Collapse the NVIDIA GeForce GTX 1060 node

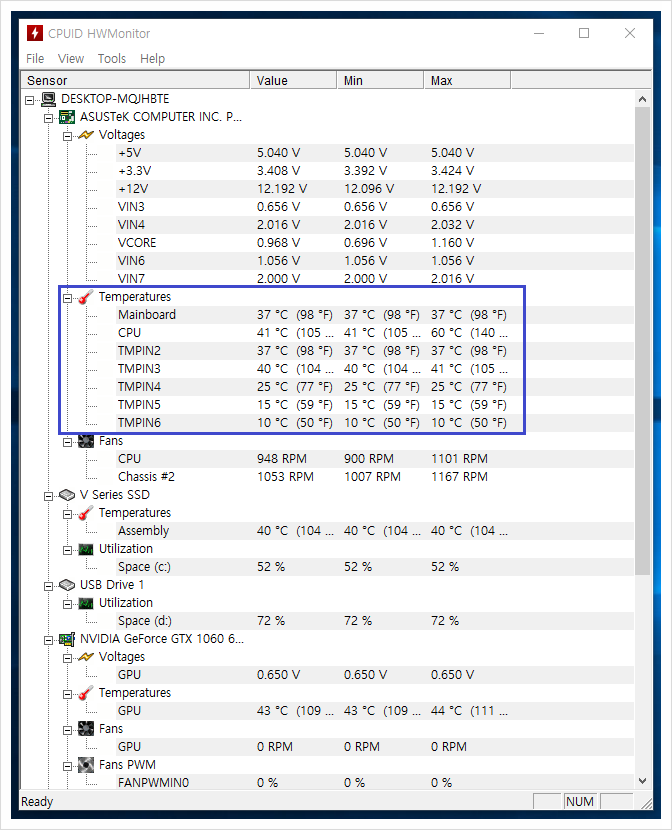pyautogui.click(x=49, y=640)
